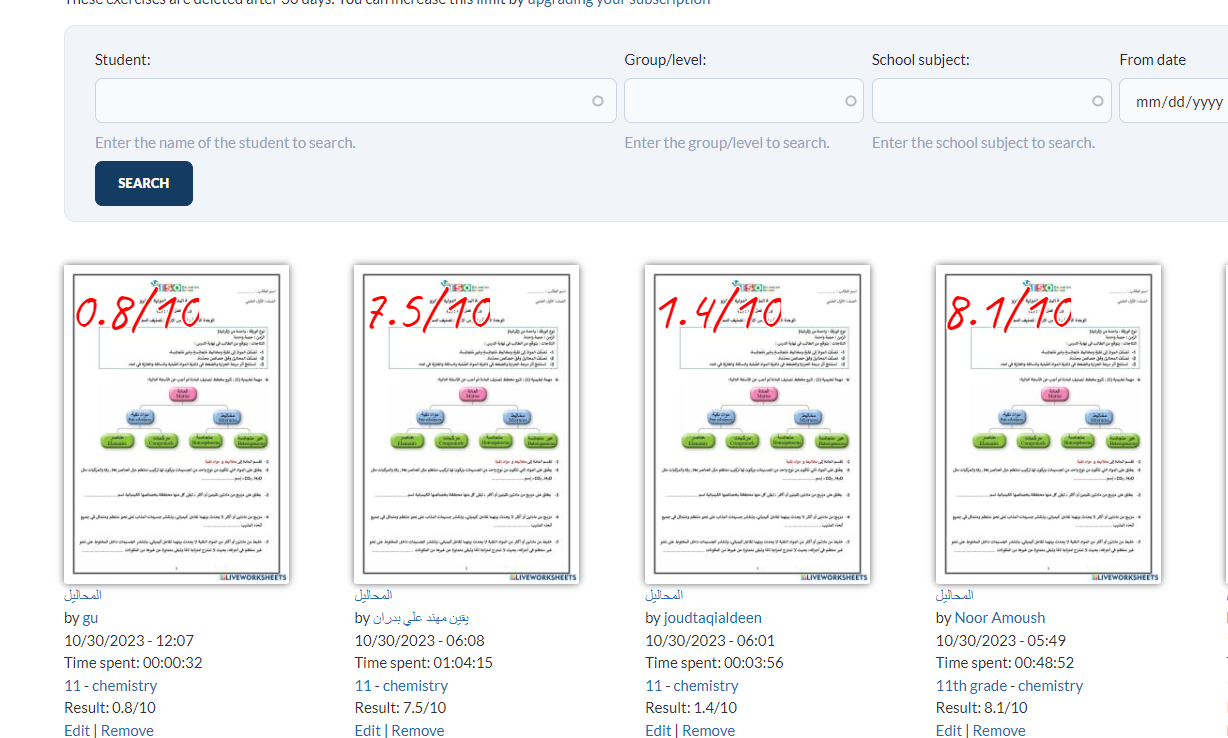1228x738 pixels.
Task: Edit the submission by gu
Action: (77, 730)
